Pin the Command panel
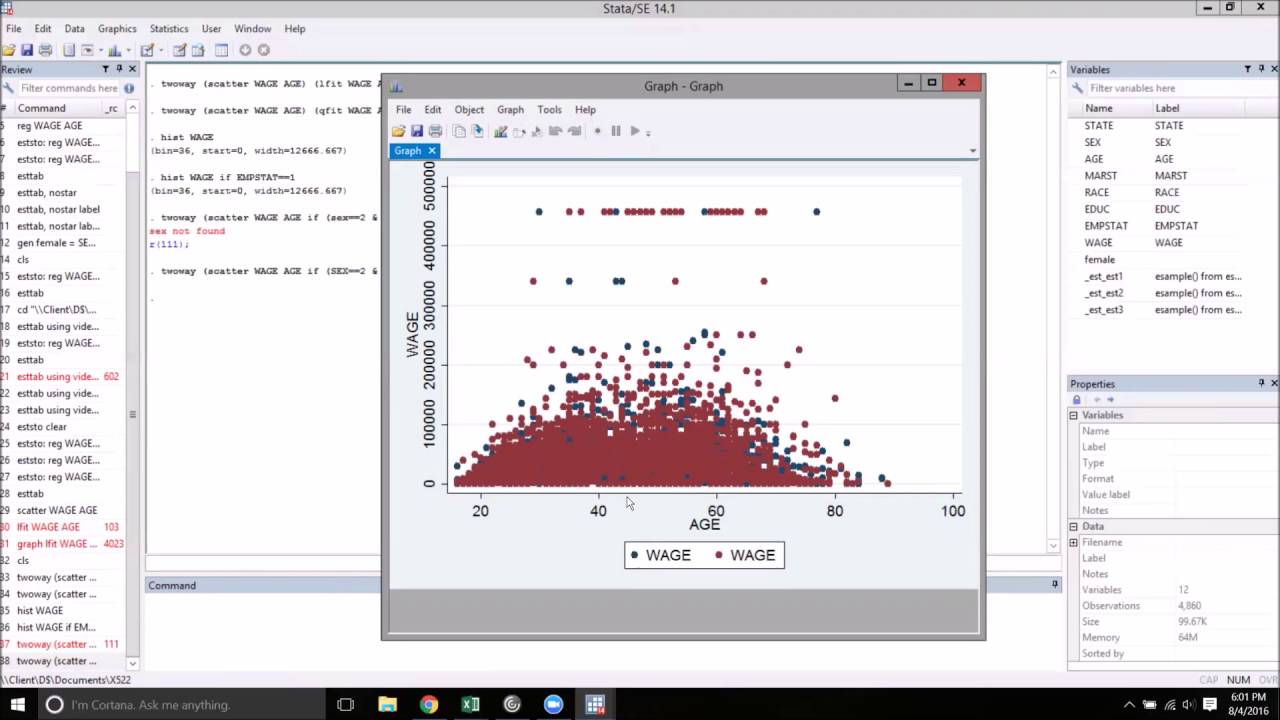The image size is (1280, 720). (x=1054, y=584)
